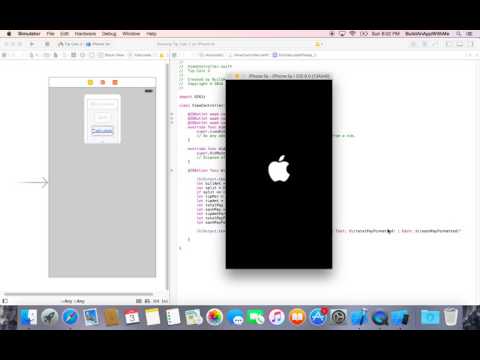Open Calendar from the Dock
This screenshot has height=360, width=480.
point(132,317)
